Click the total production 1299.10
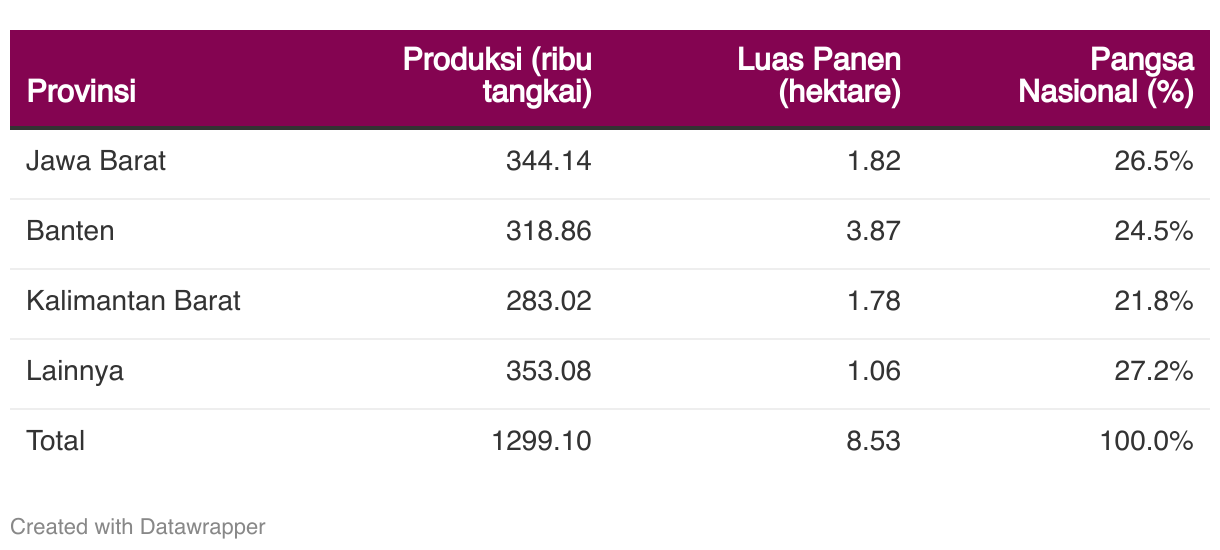 click(x=541, y=441)
